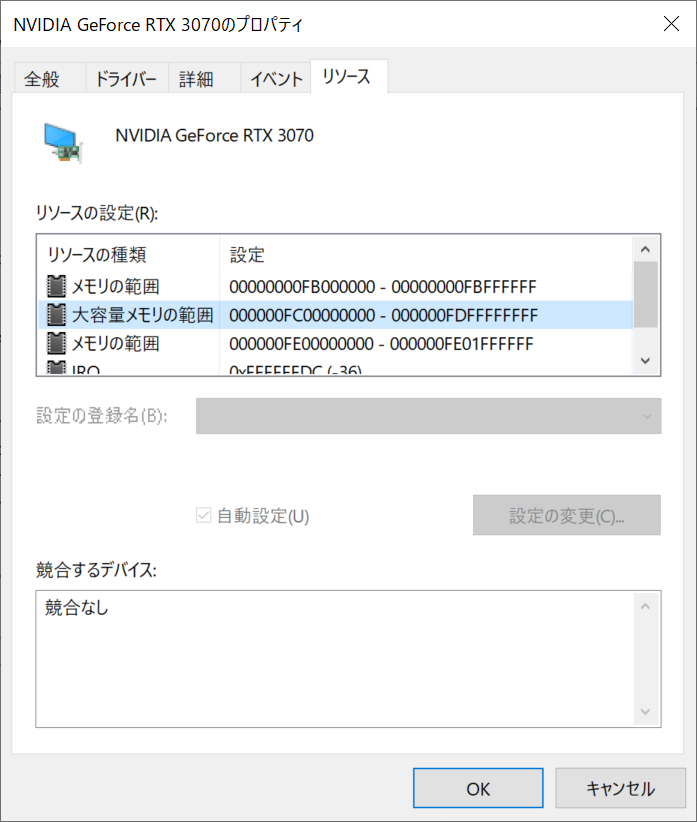Click the memory chip icon for FB000000 row

[x=57, y=286]
